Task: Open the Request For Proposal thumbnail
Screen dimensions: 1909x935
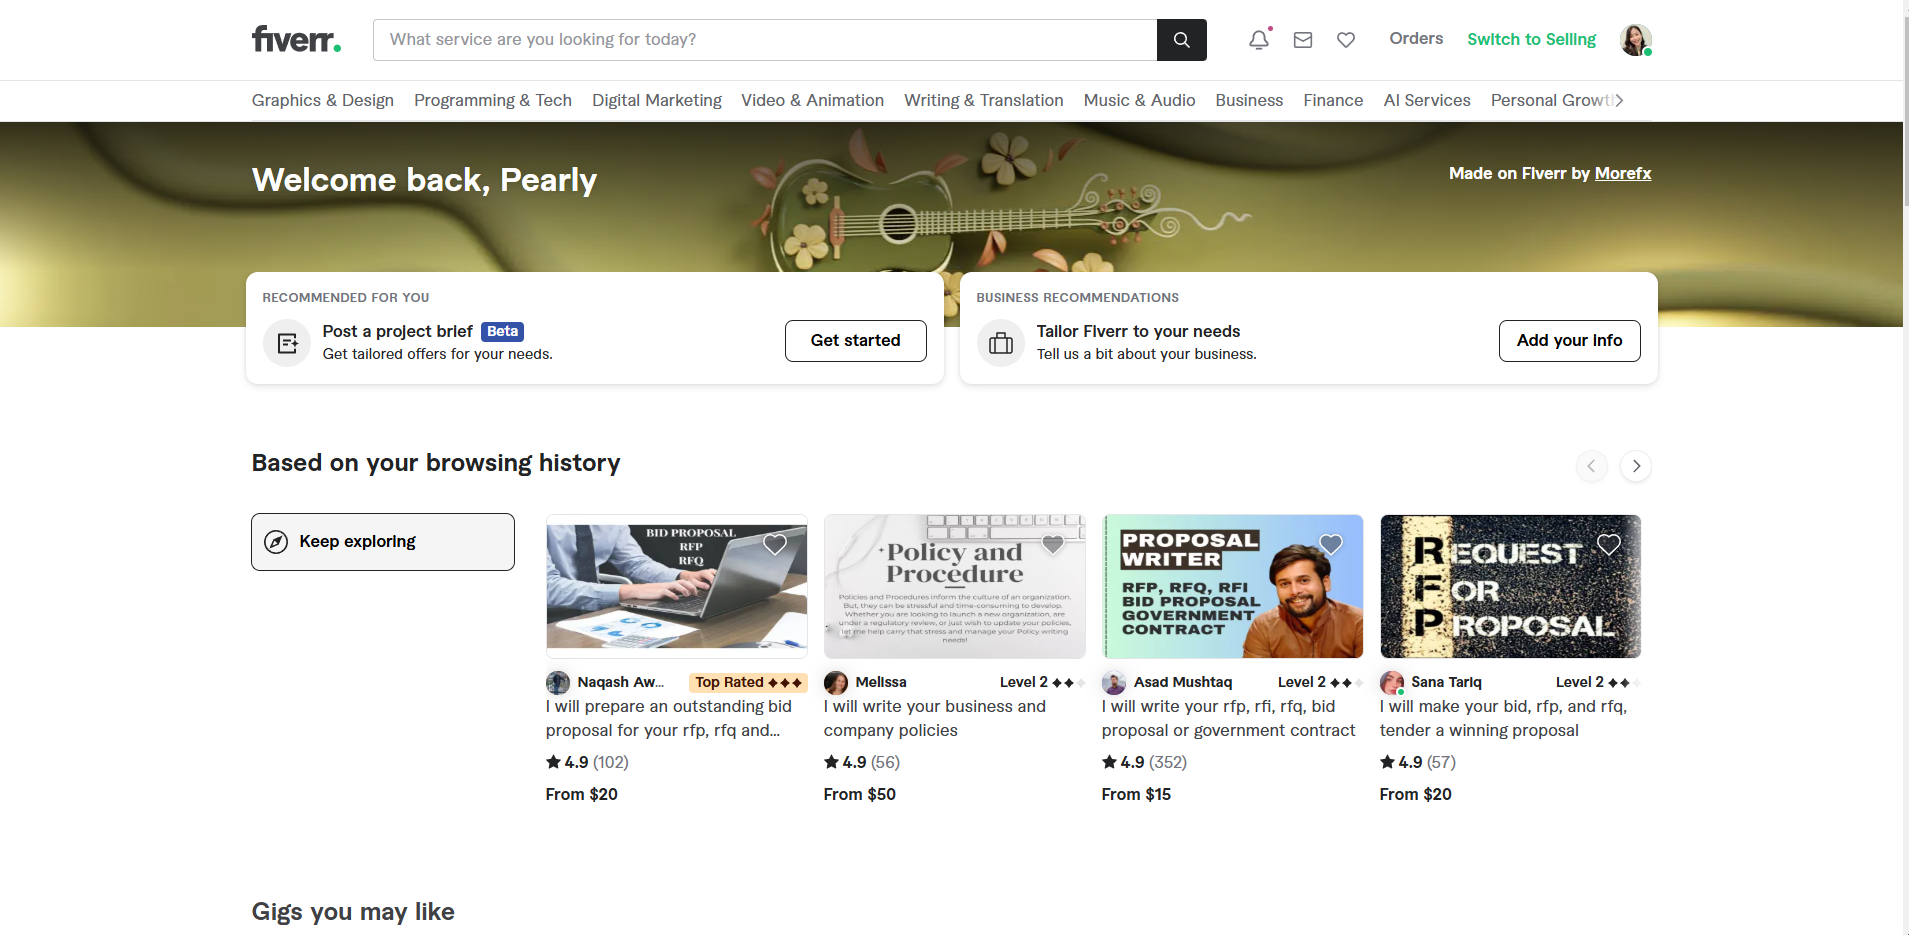Action: [x=1511, y=586]
